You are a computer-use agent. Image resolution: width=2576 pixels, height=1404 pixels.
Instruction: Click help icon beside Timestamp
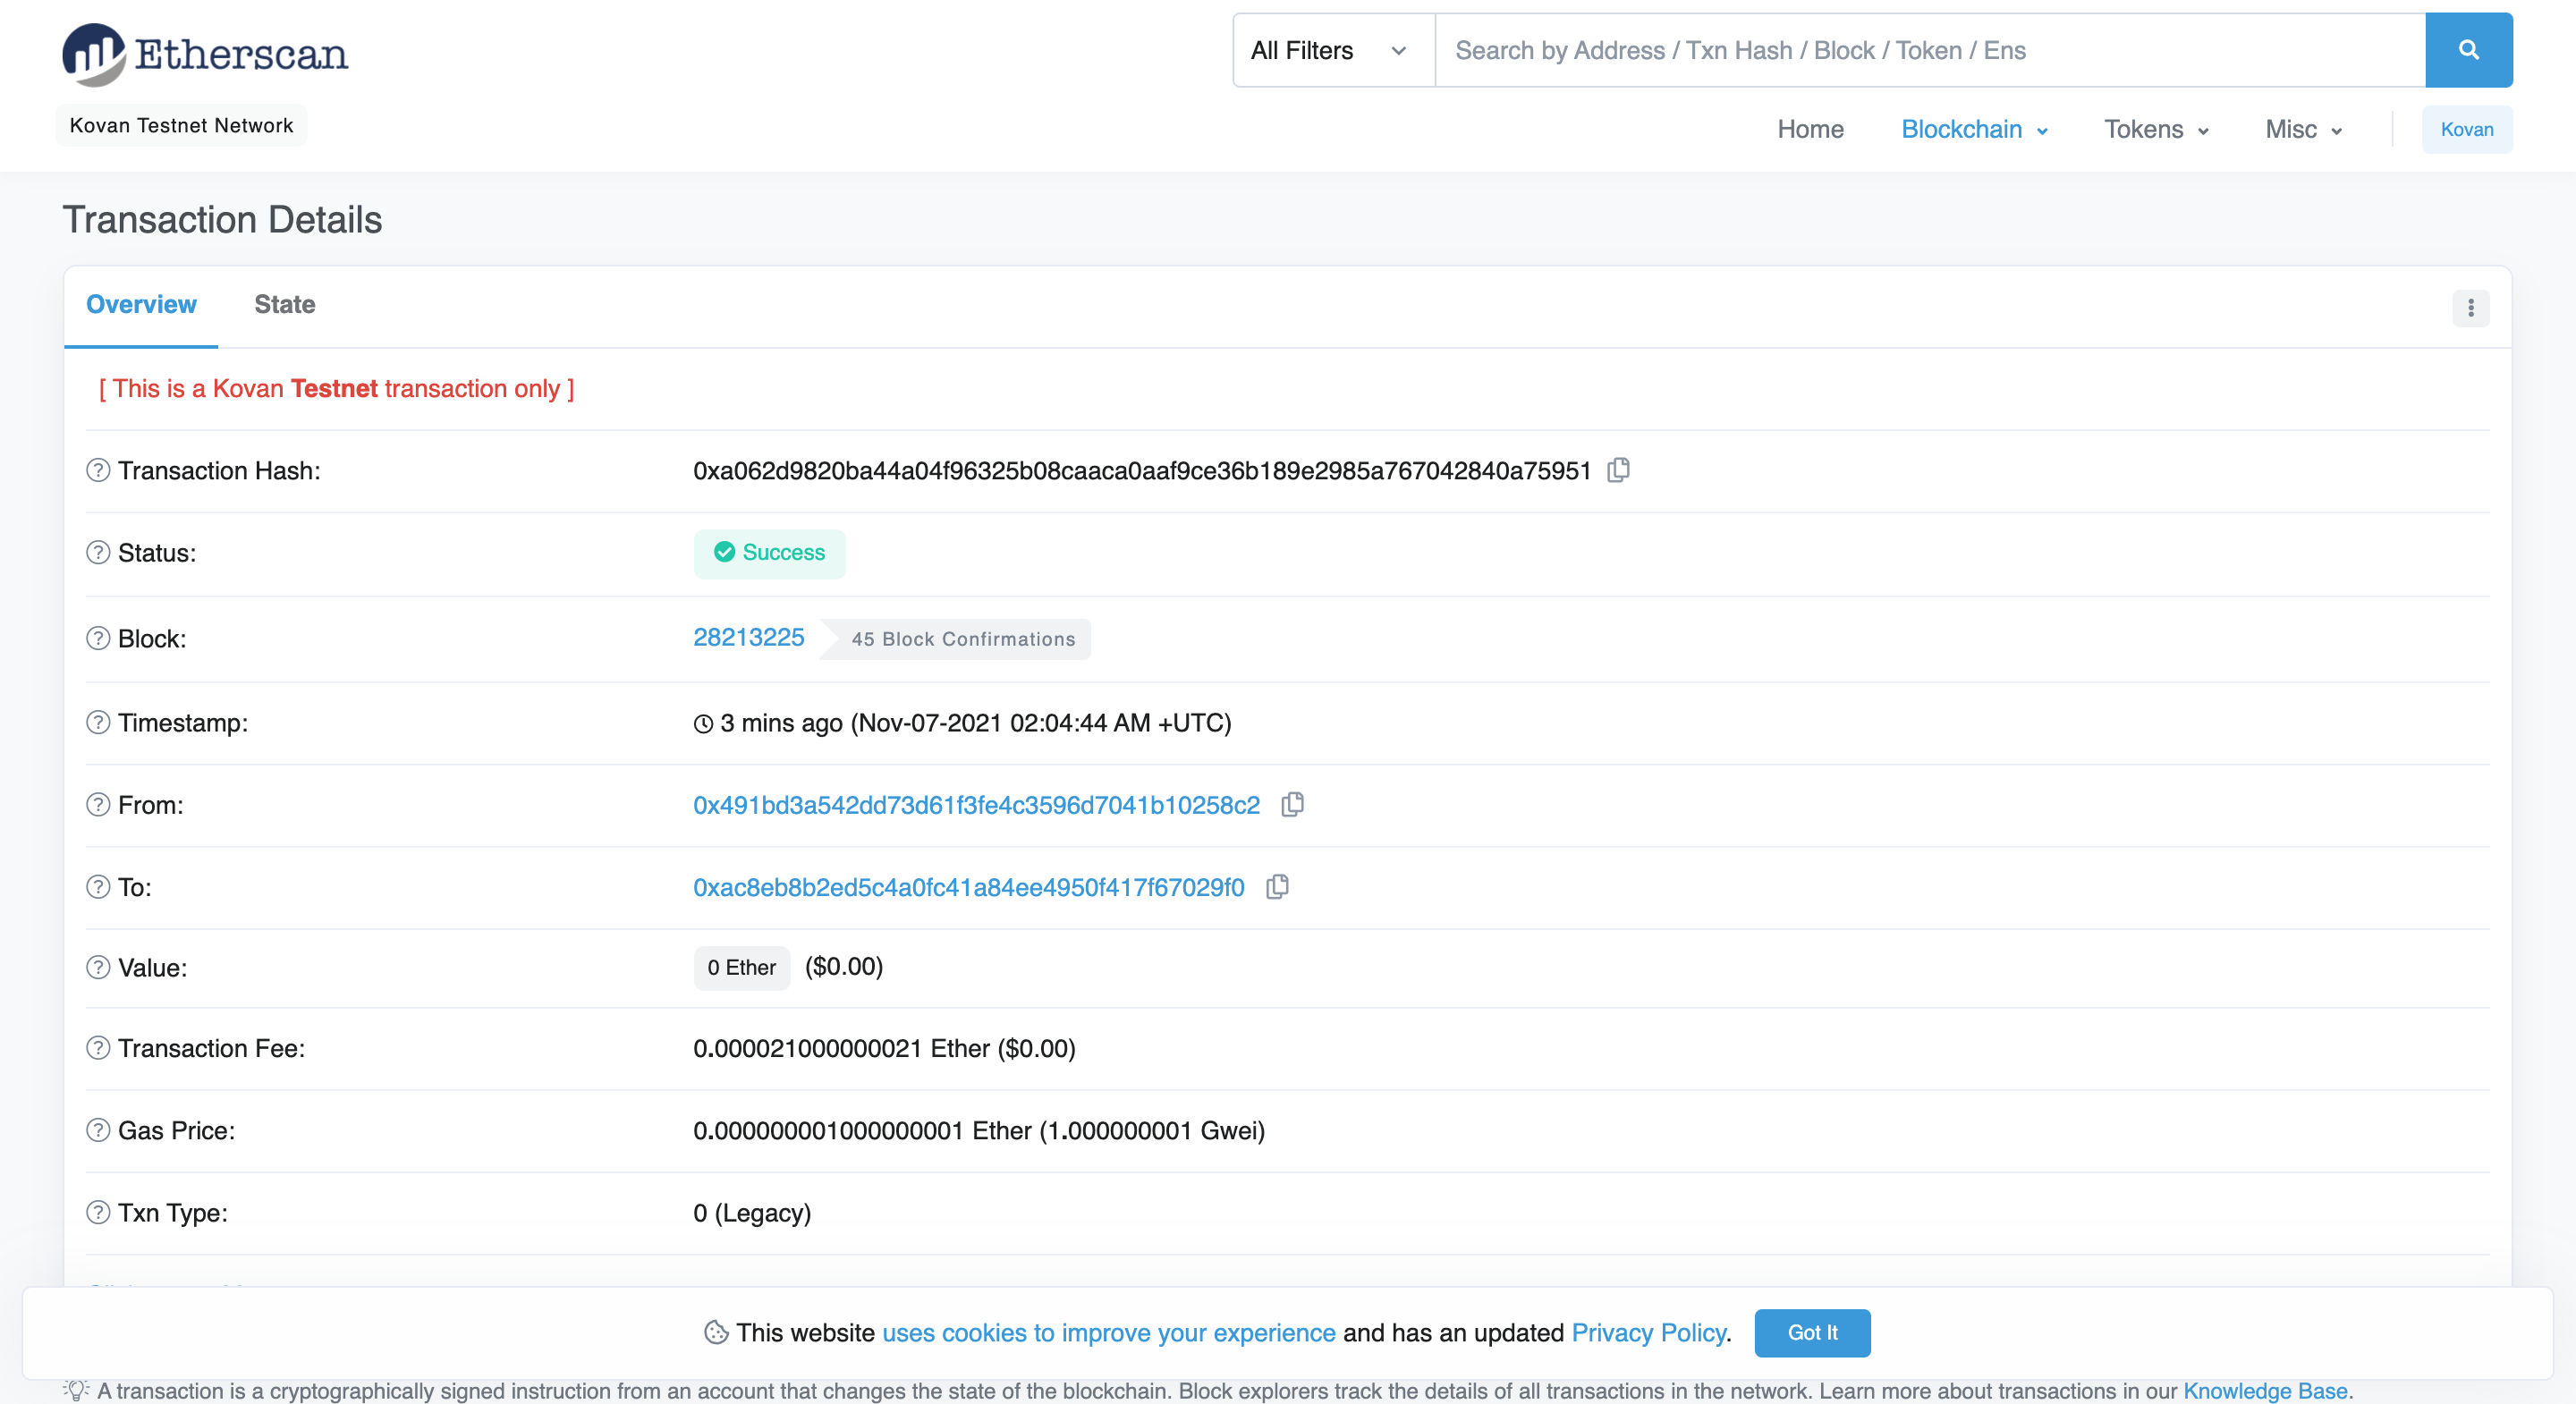pyautogui.click(x=98, y=722)
